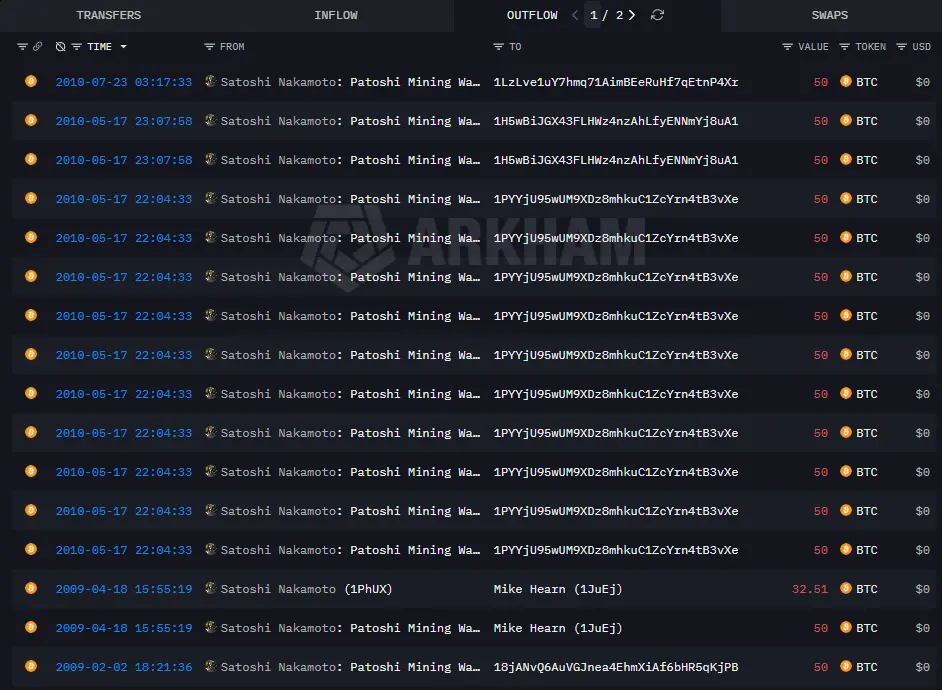
Task: Click BTC token label in 2010-07-23 row
Action: coord(866,82)
